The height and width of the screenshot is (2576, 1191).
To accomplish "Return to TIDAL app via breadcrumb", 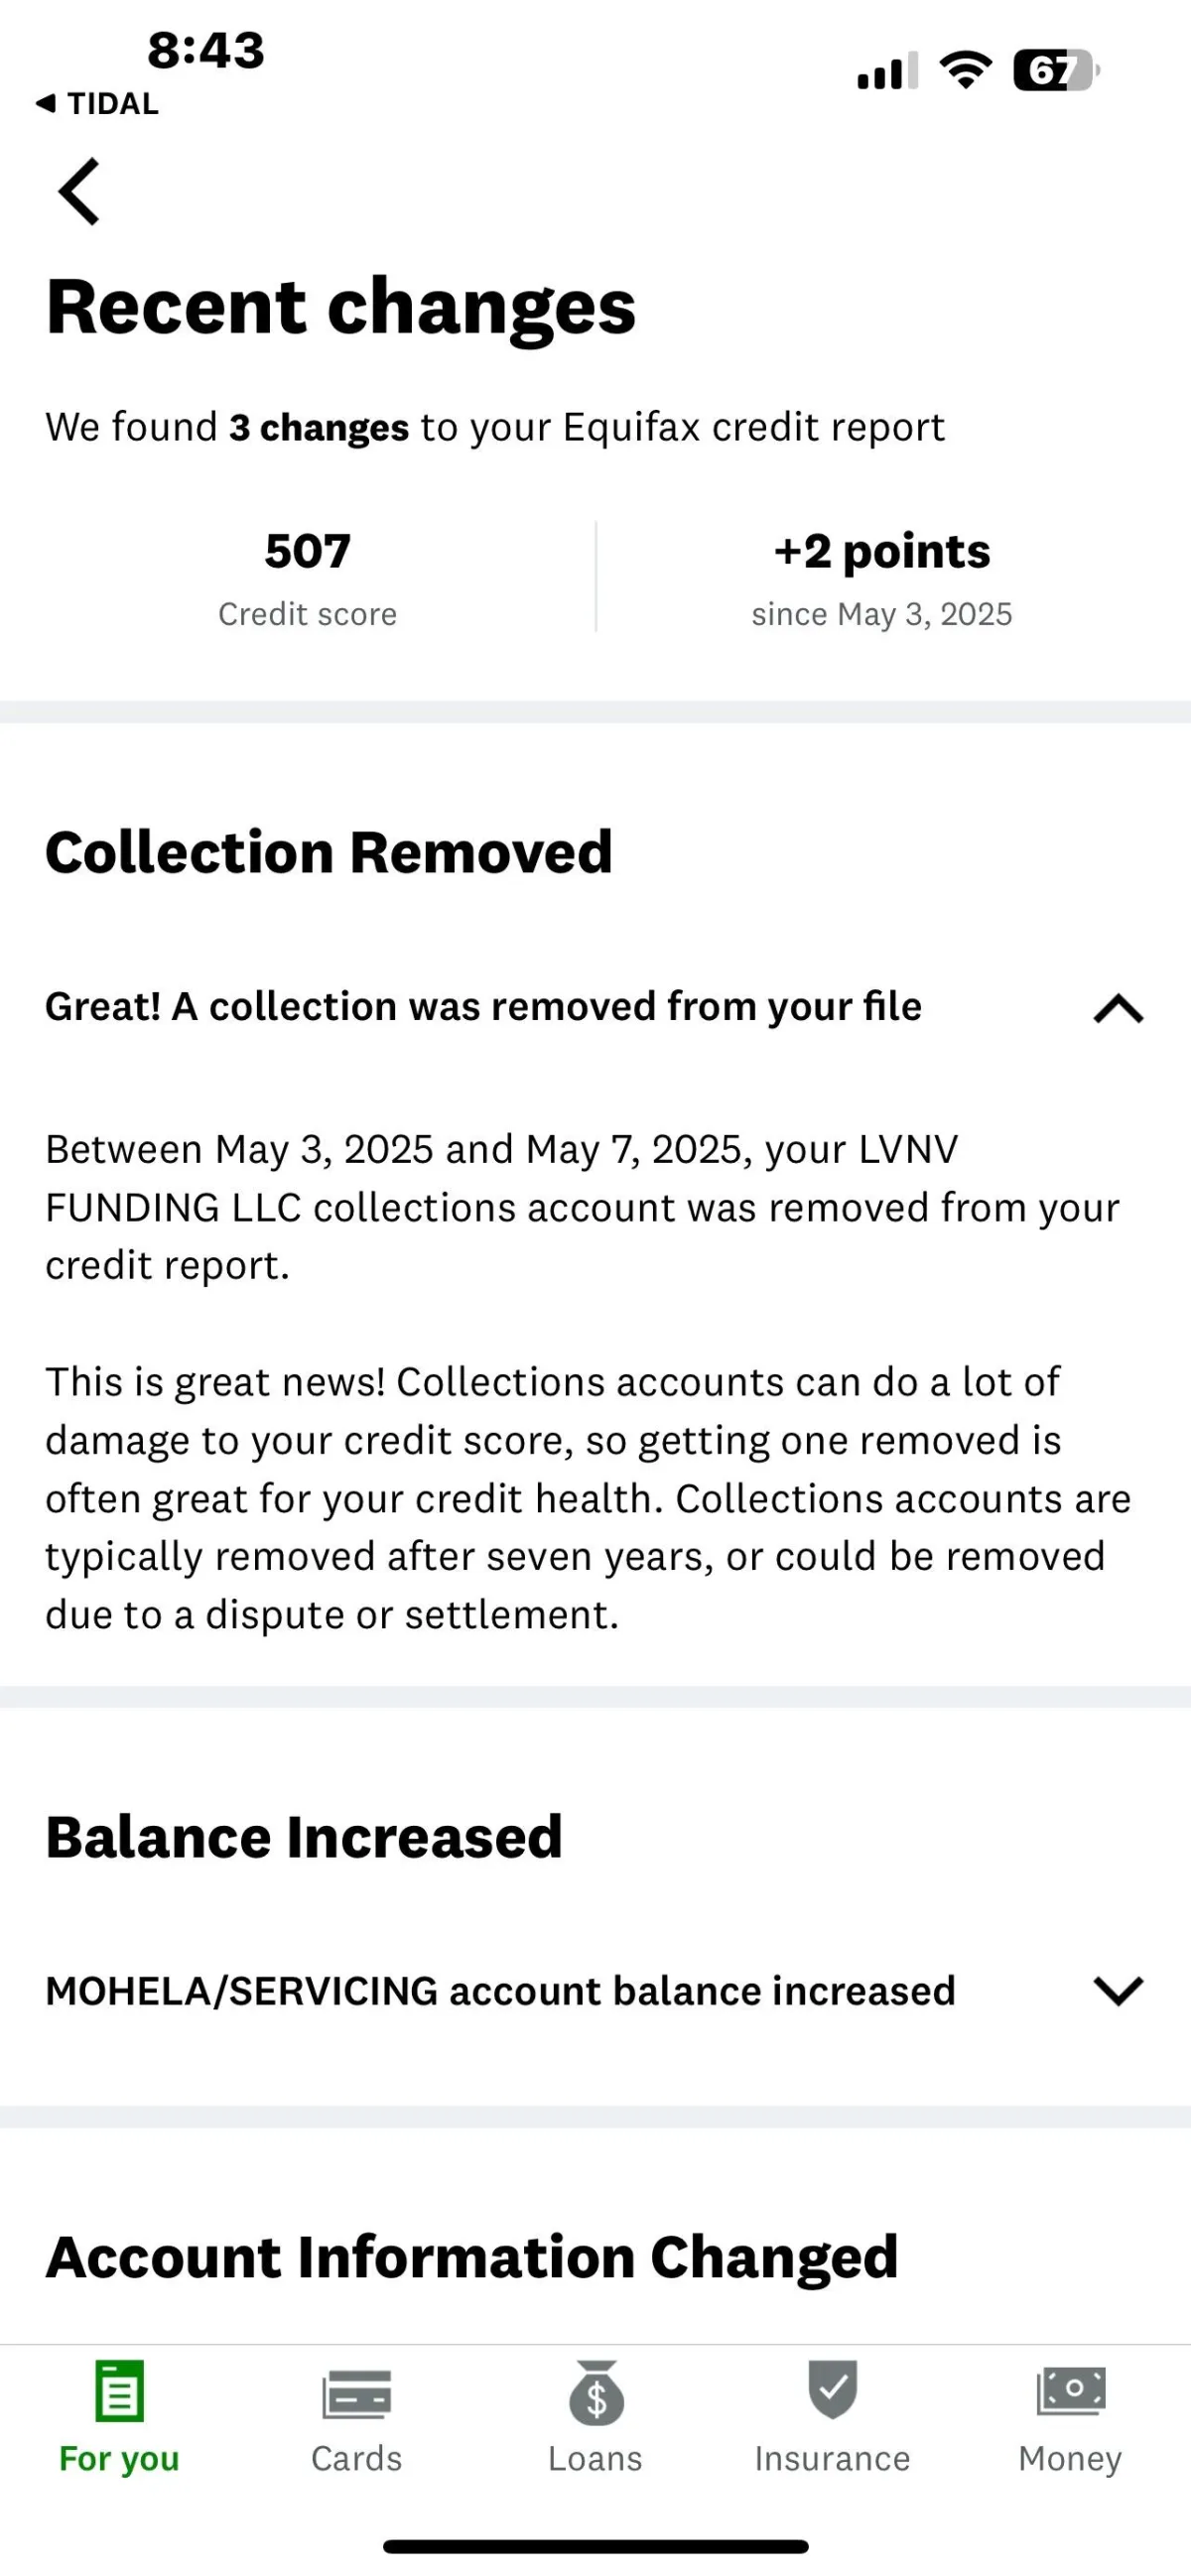I will [x=97, y=104].
